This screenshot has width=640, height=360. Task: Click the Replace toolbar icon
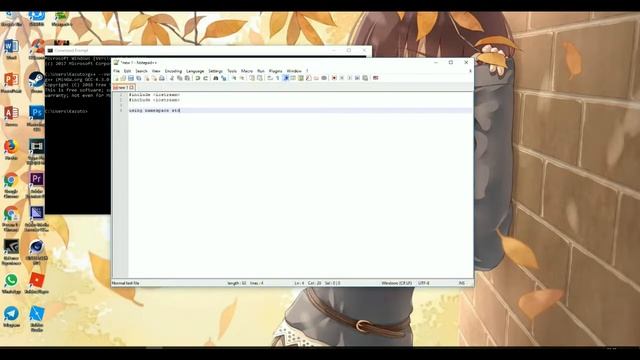click(224, 78)
